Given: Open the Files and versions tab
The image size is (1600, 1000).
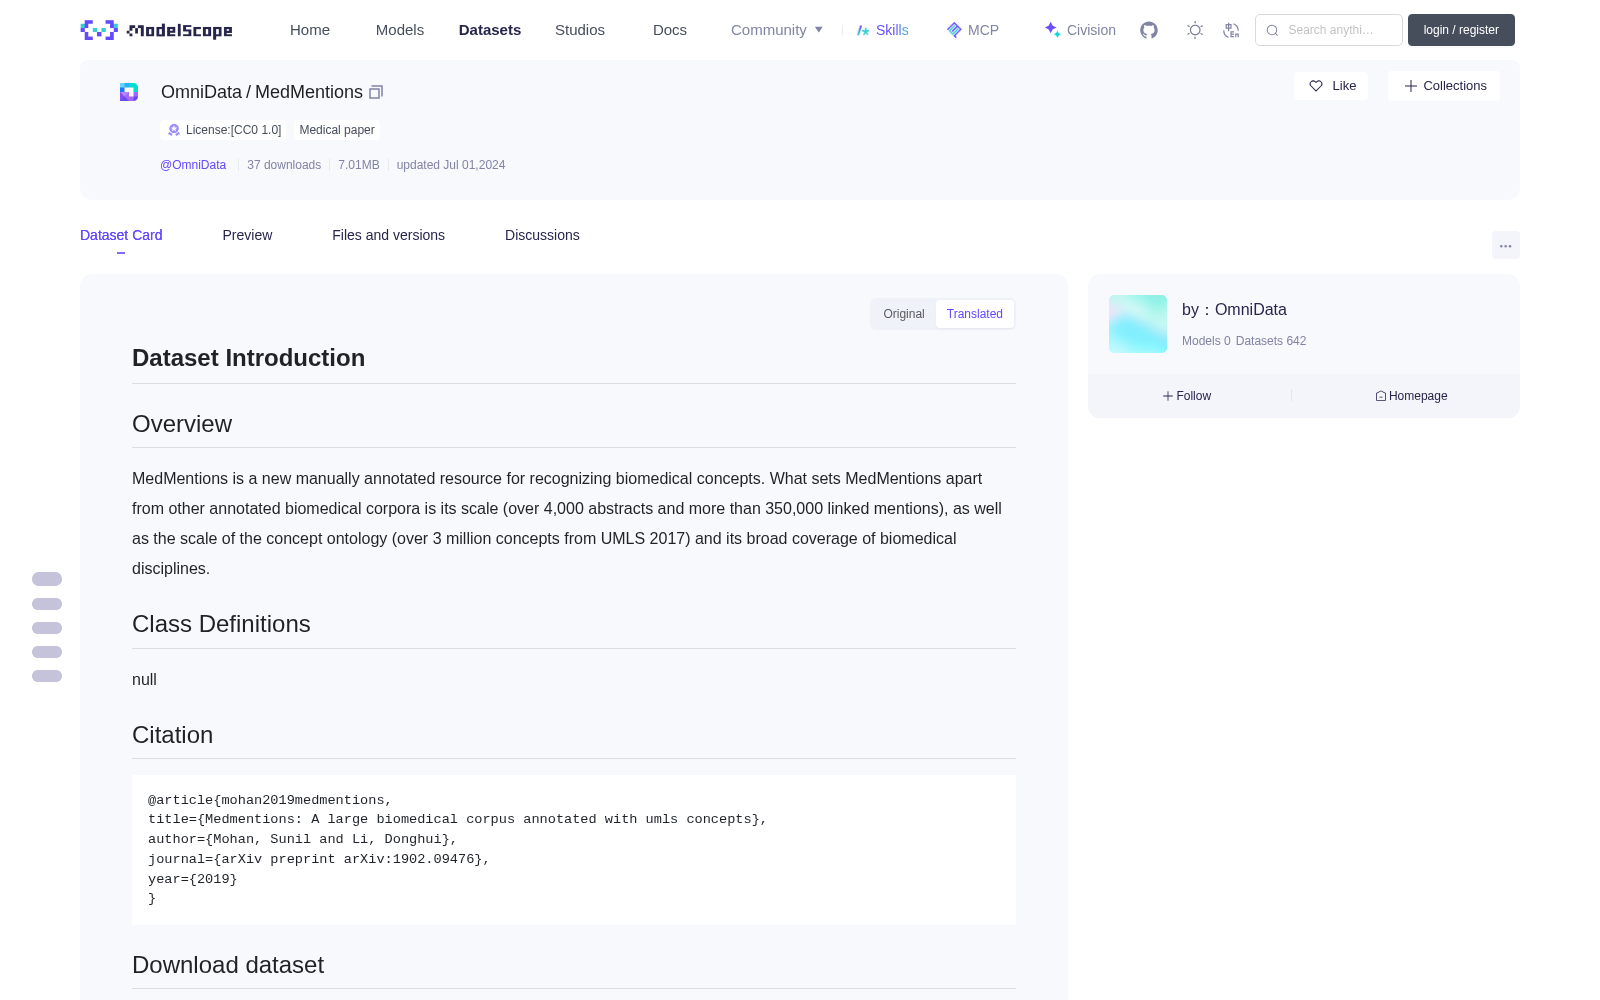Looking at the screenshot, I should click(x=388, y=235).
